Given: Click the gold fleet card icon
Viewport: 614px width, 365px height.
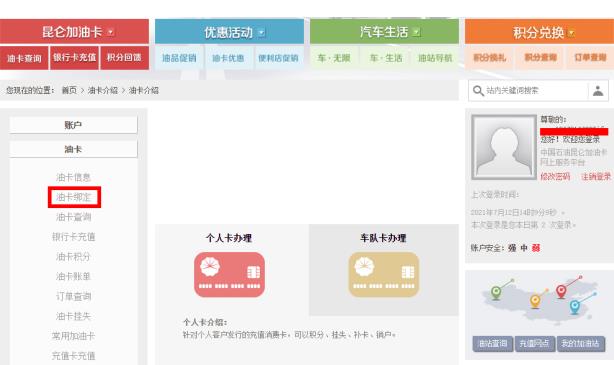Looking at the screenshot, I should (384, 275).
